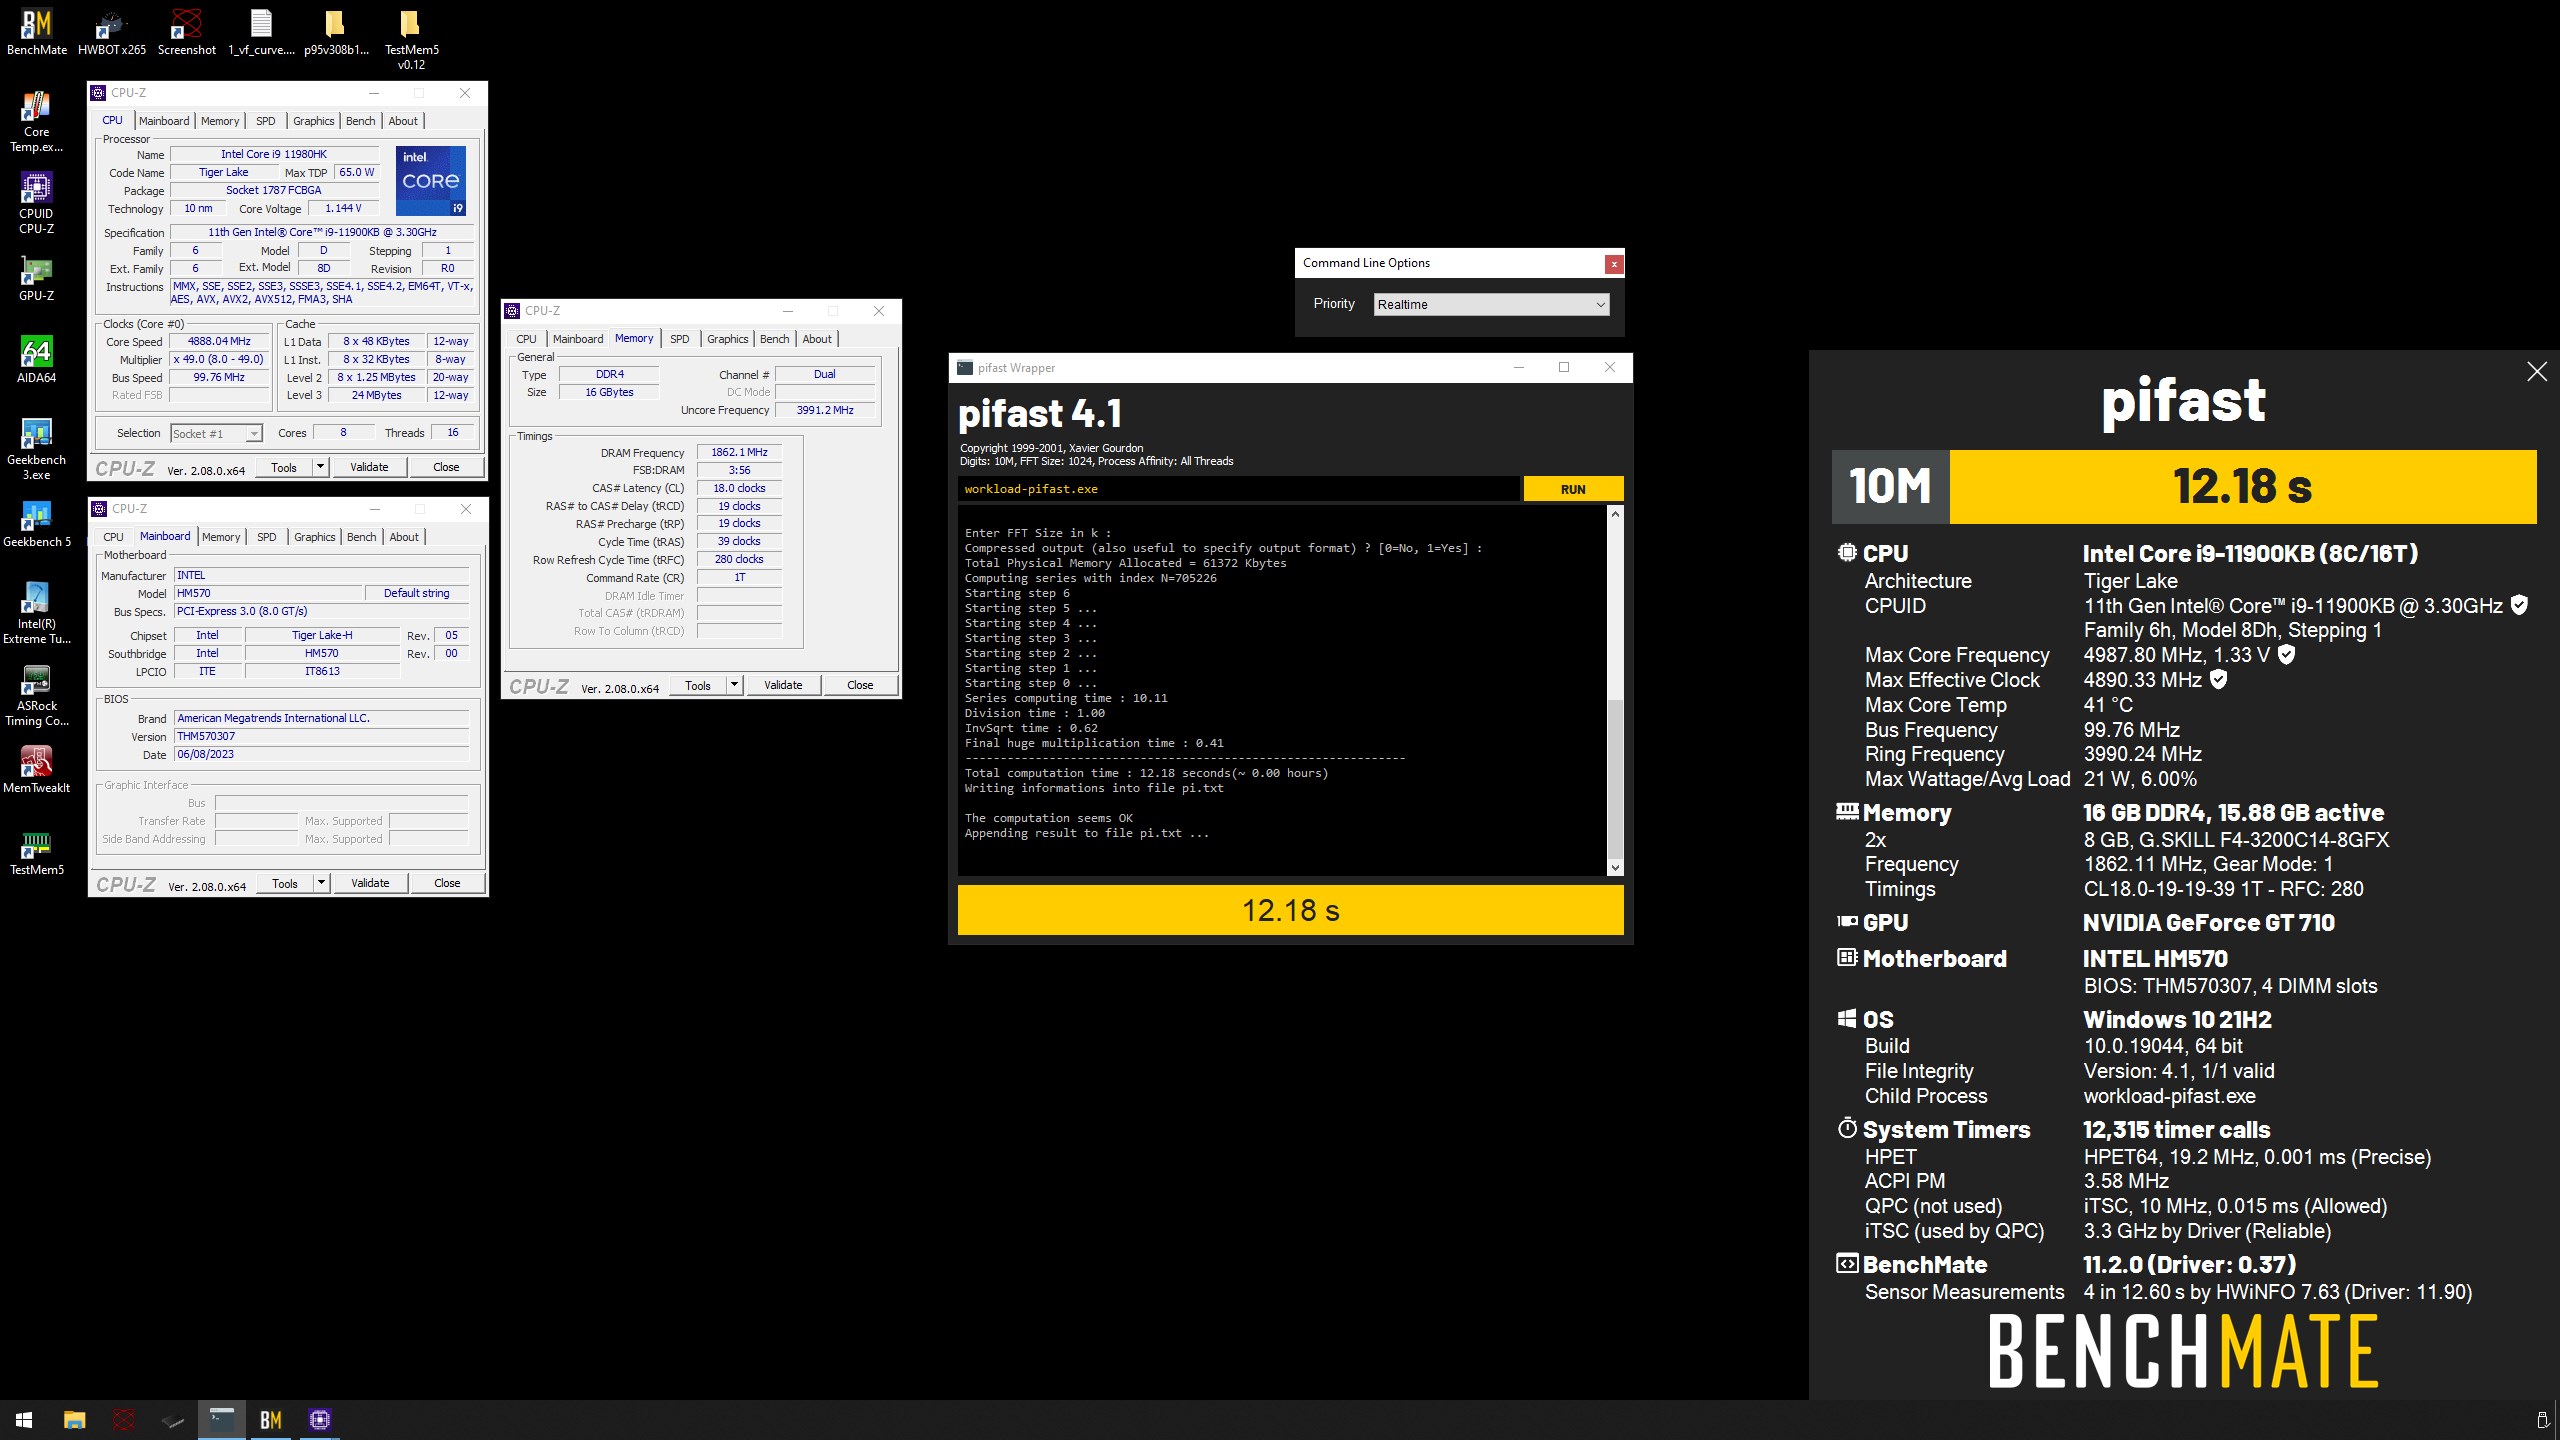2560x1440 pixels.
Task: Click the Uncore Frequency 3991.2 MHz value
Action: coord(825,410)
